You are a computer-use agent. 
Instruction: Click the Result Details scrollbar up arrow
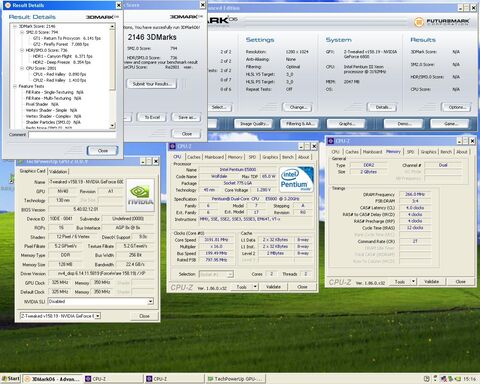point(112,26)
